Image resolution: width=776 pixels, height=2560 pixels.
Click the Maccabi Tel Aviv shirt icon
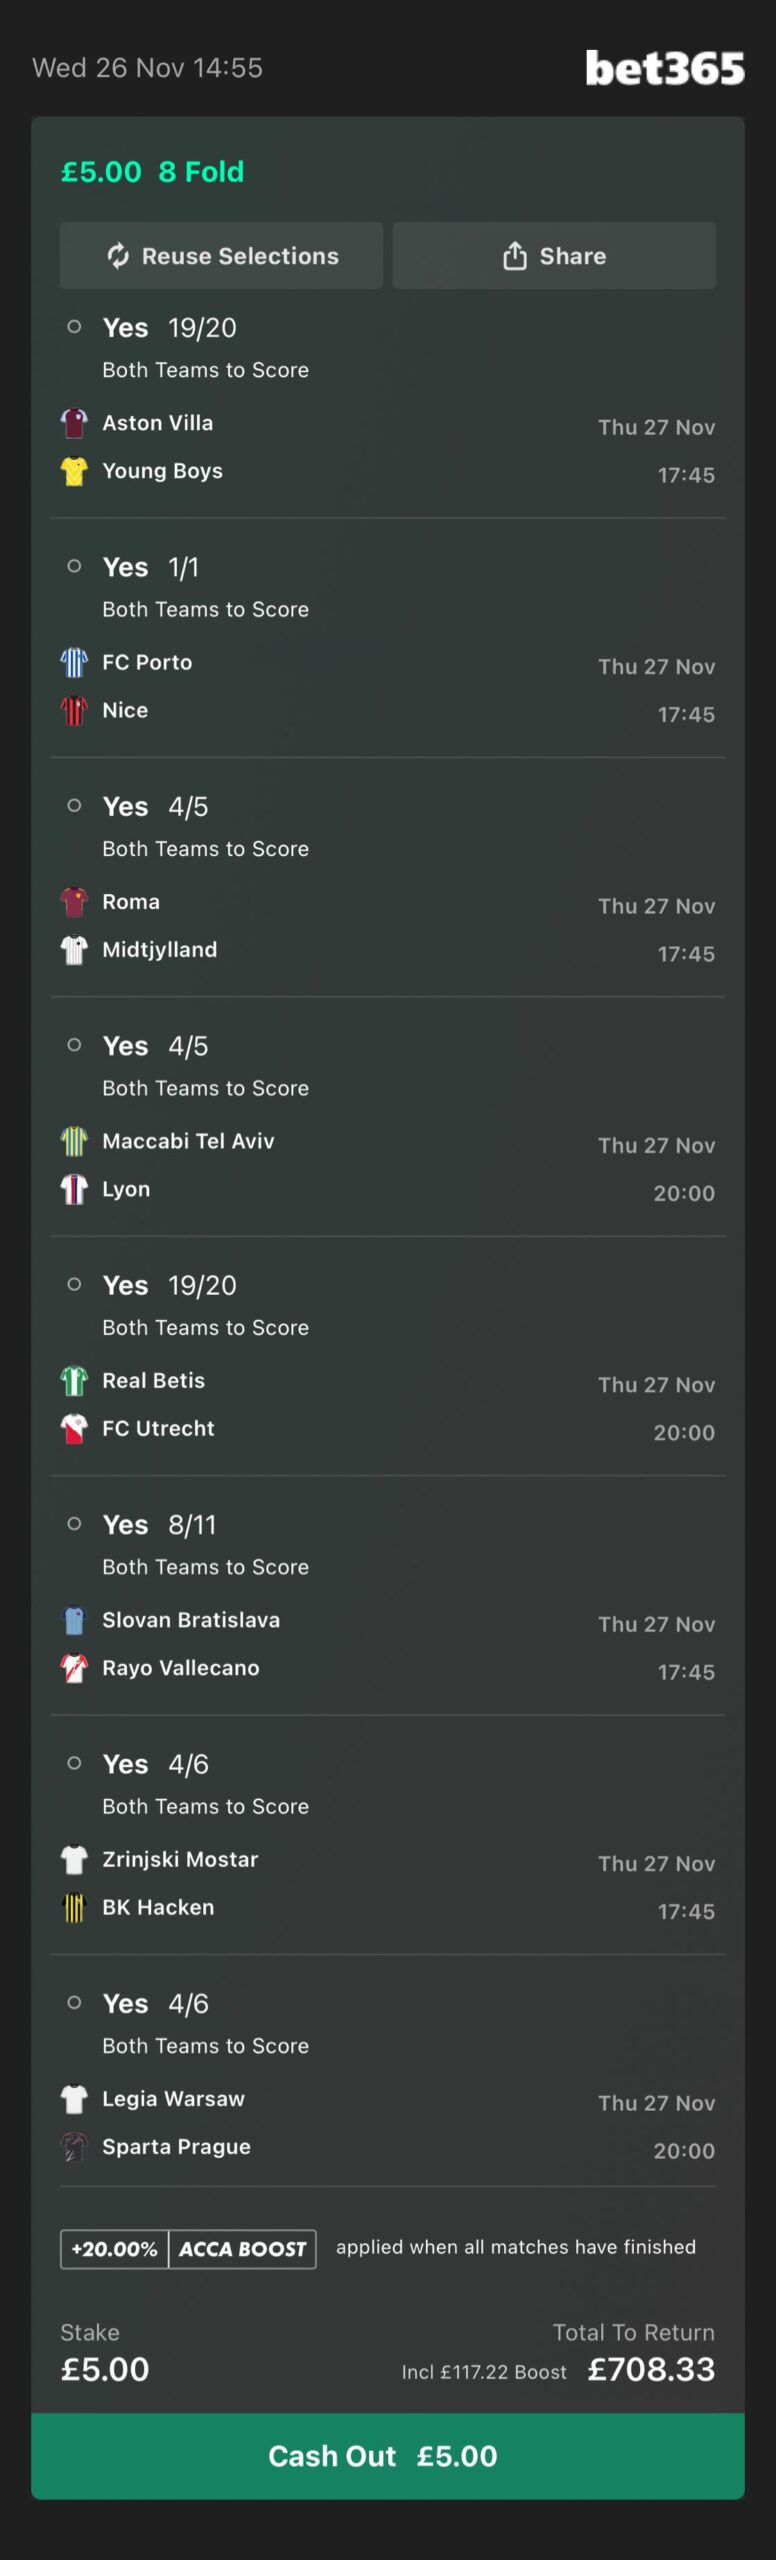pyautogui.click(x=74, y=1141)
